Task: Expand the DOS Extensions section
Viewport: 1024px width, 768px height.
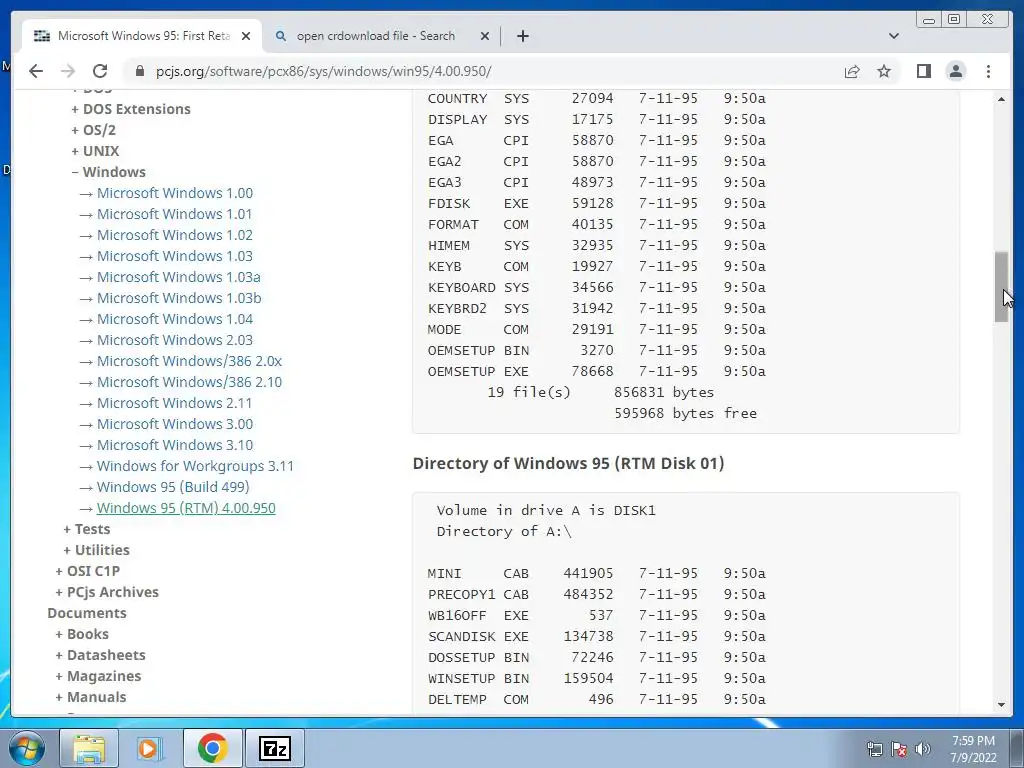Action: pos(131,109)
